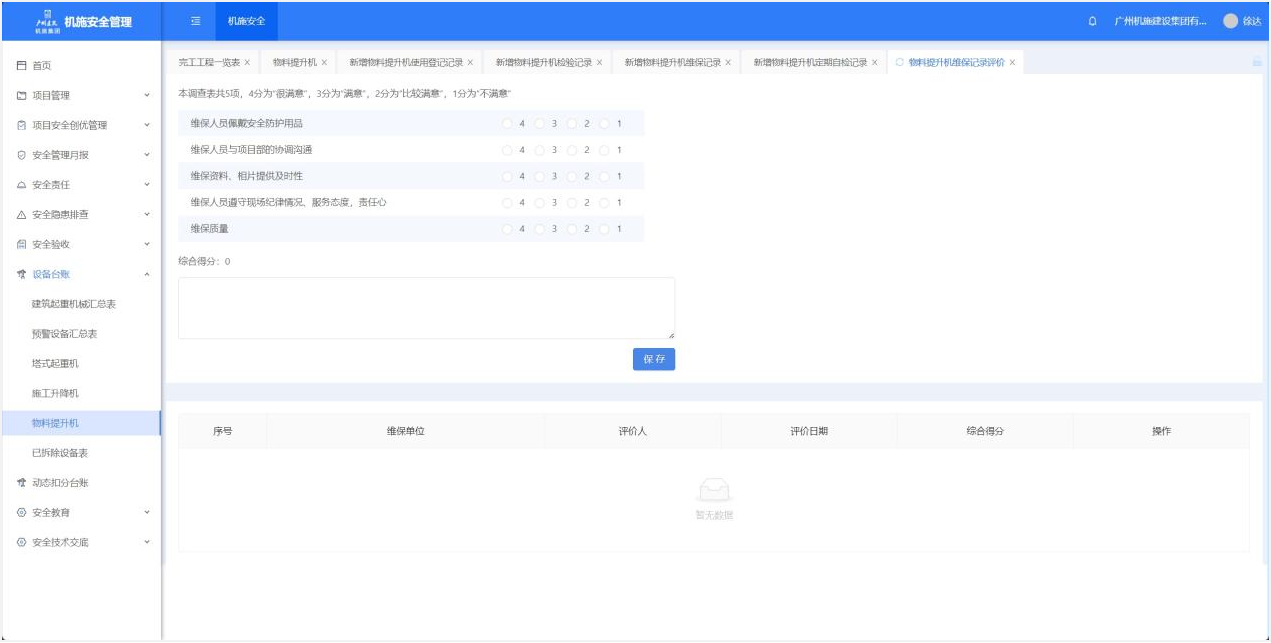Click the 首页 home icon in sidebar

[x=22, y=66]
